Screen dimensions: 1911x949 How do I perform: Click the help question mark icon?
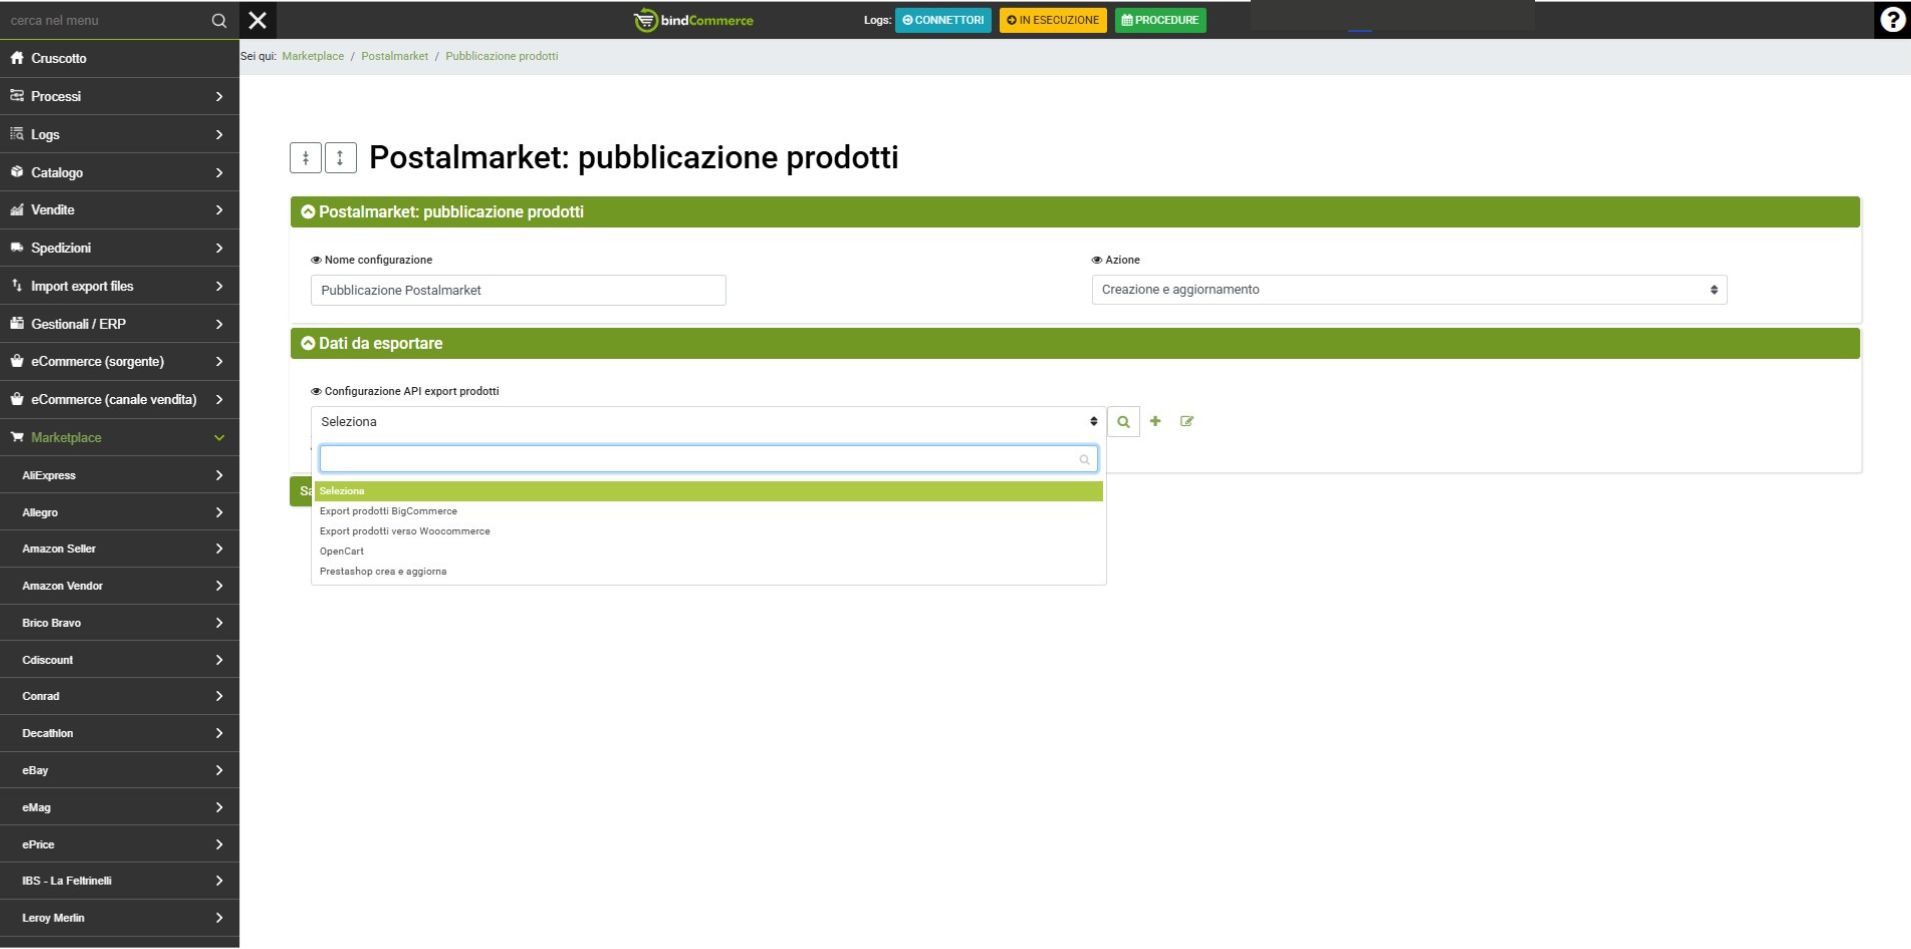(x=1892, y=20)
